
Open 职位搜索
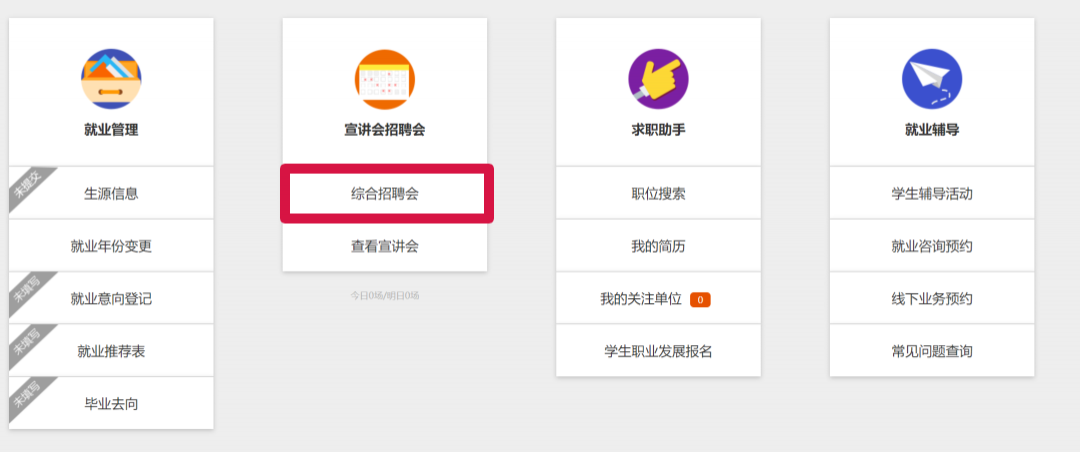tap(658, 194)
